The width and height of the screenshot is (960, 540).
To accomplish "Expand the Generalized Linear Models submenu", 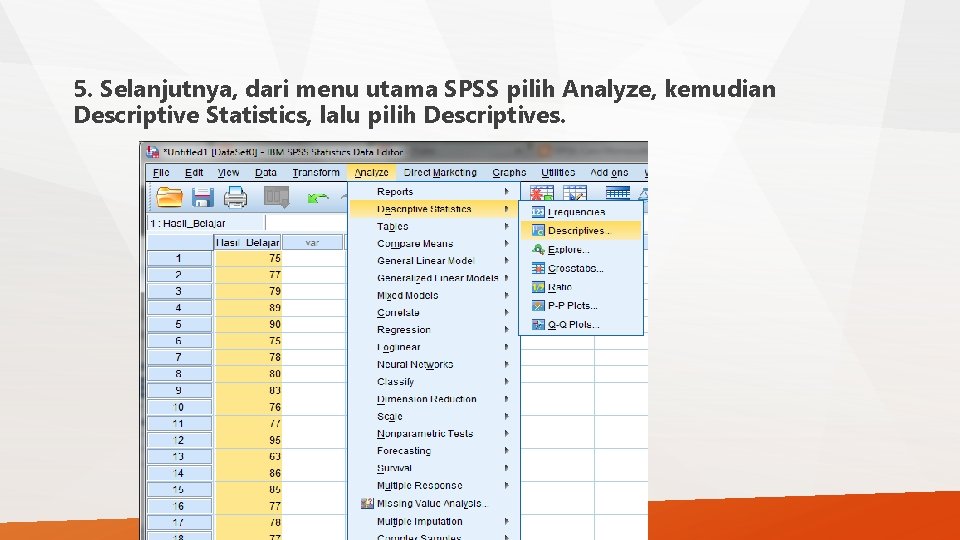I will pyautogui.click(x=434, y=278).
